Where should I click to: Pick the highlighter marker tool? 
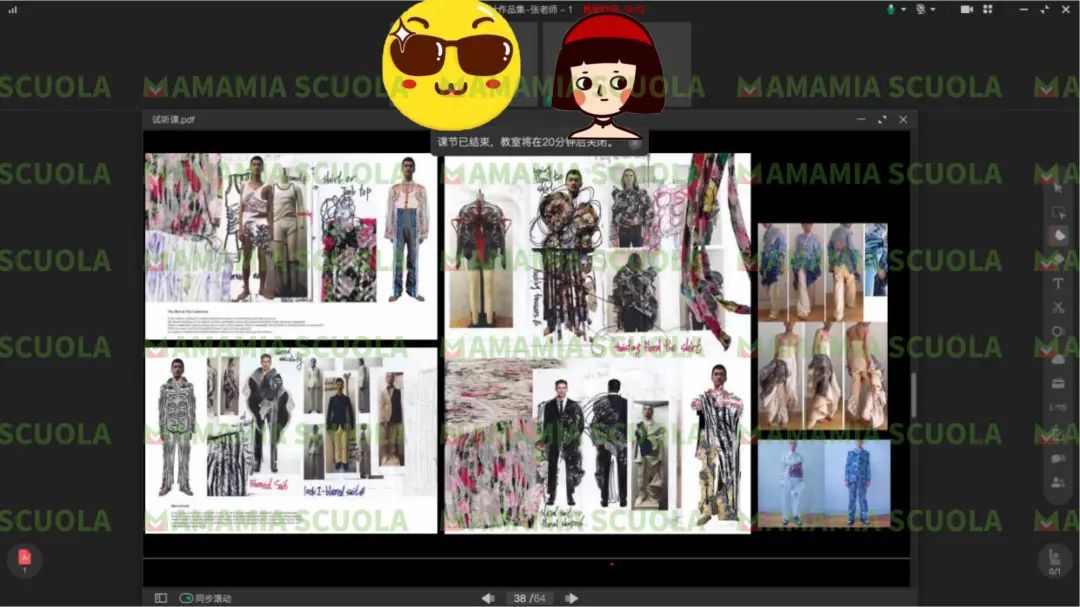(x=1058, y=259)
